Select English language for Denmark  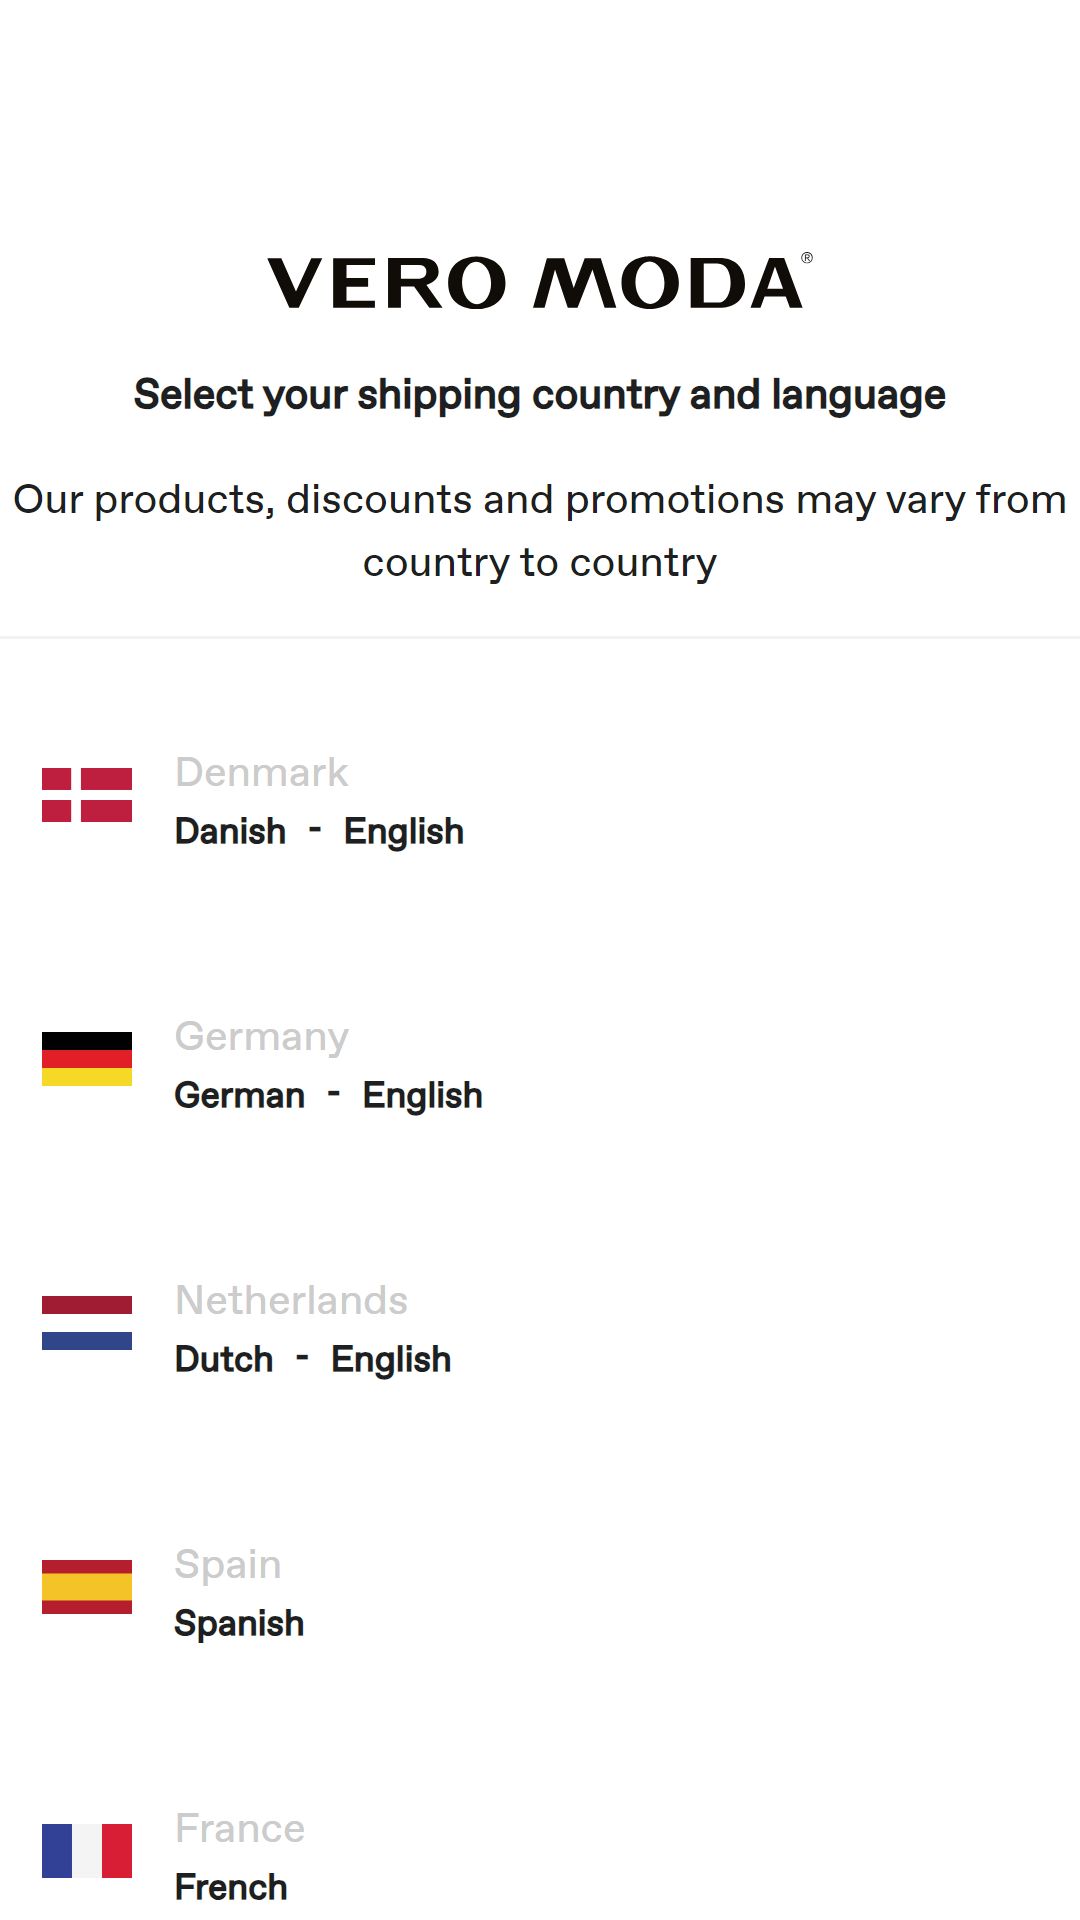coord(404,832)
